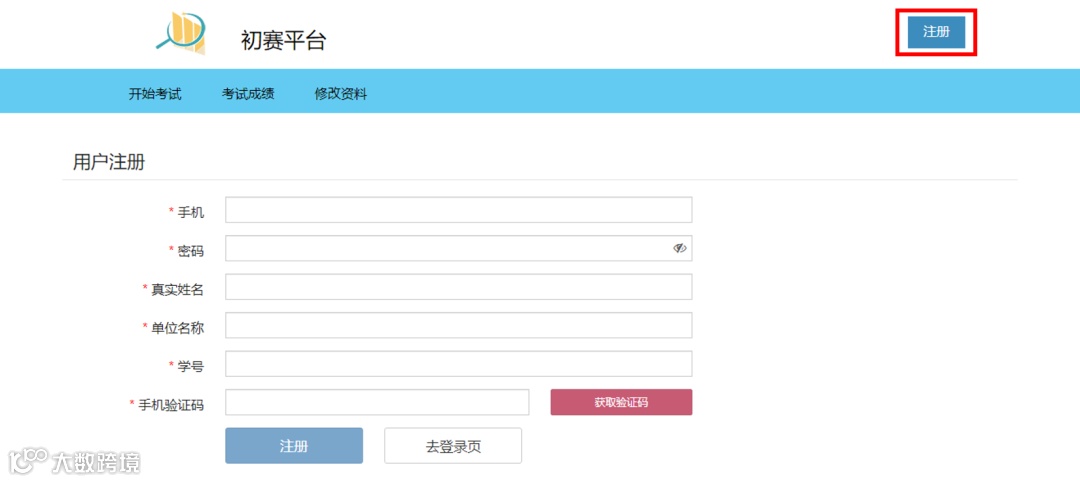
Task: Click the 单位名称 label text
Action: (178, 328)
